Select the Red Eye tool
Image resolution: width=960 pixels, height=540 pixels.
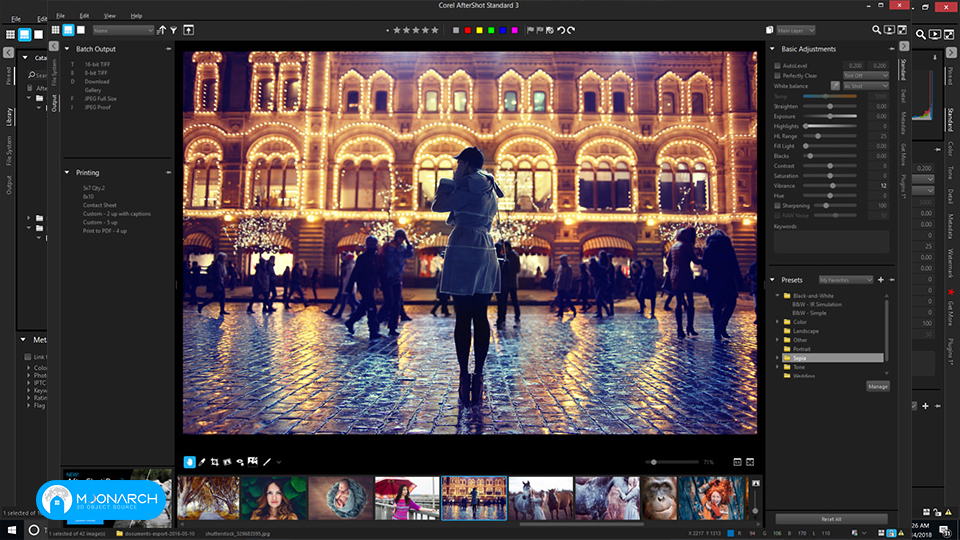pyautogui.click(x=240, y=462)
